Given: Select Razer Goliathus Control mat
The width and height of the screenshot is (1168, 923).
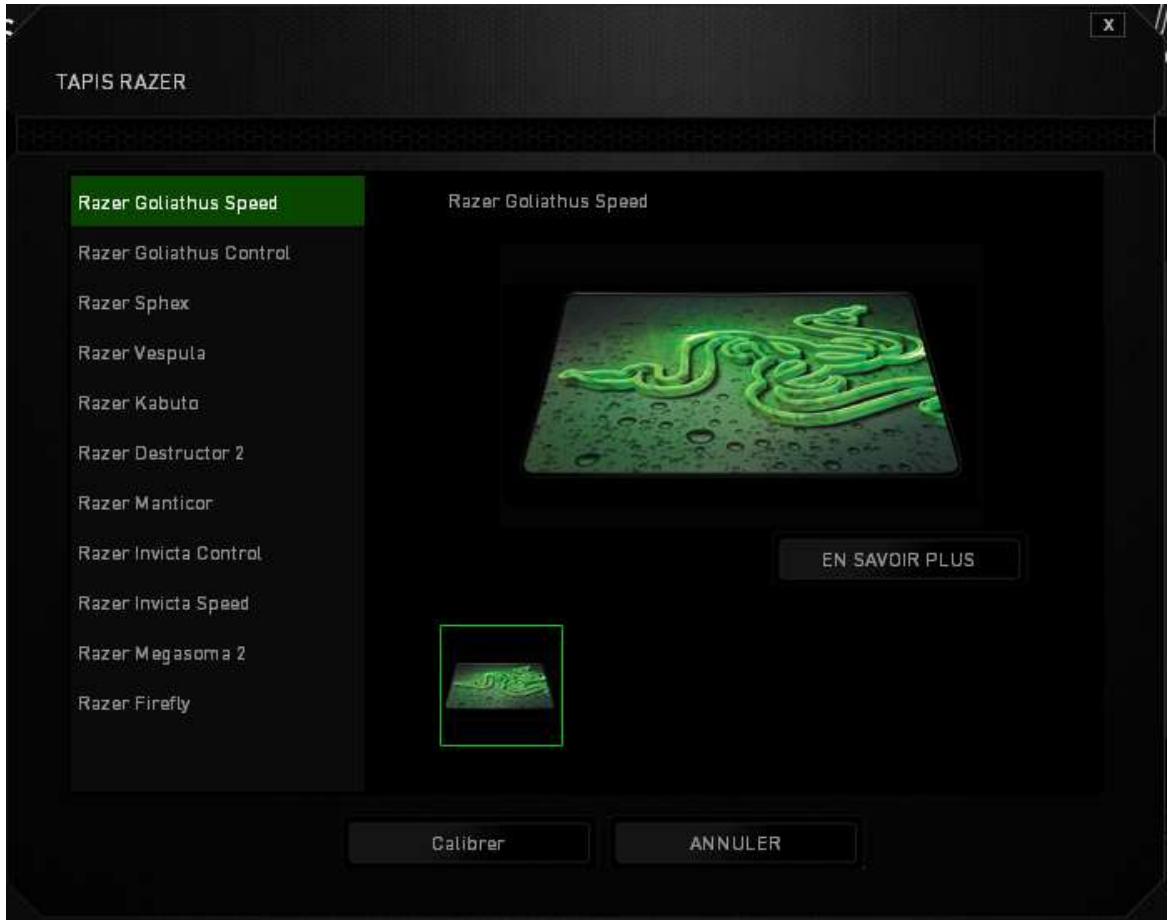Looking at the screenshot, I should tap(218, 253).
